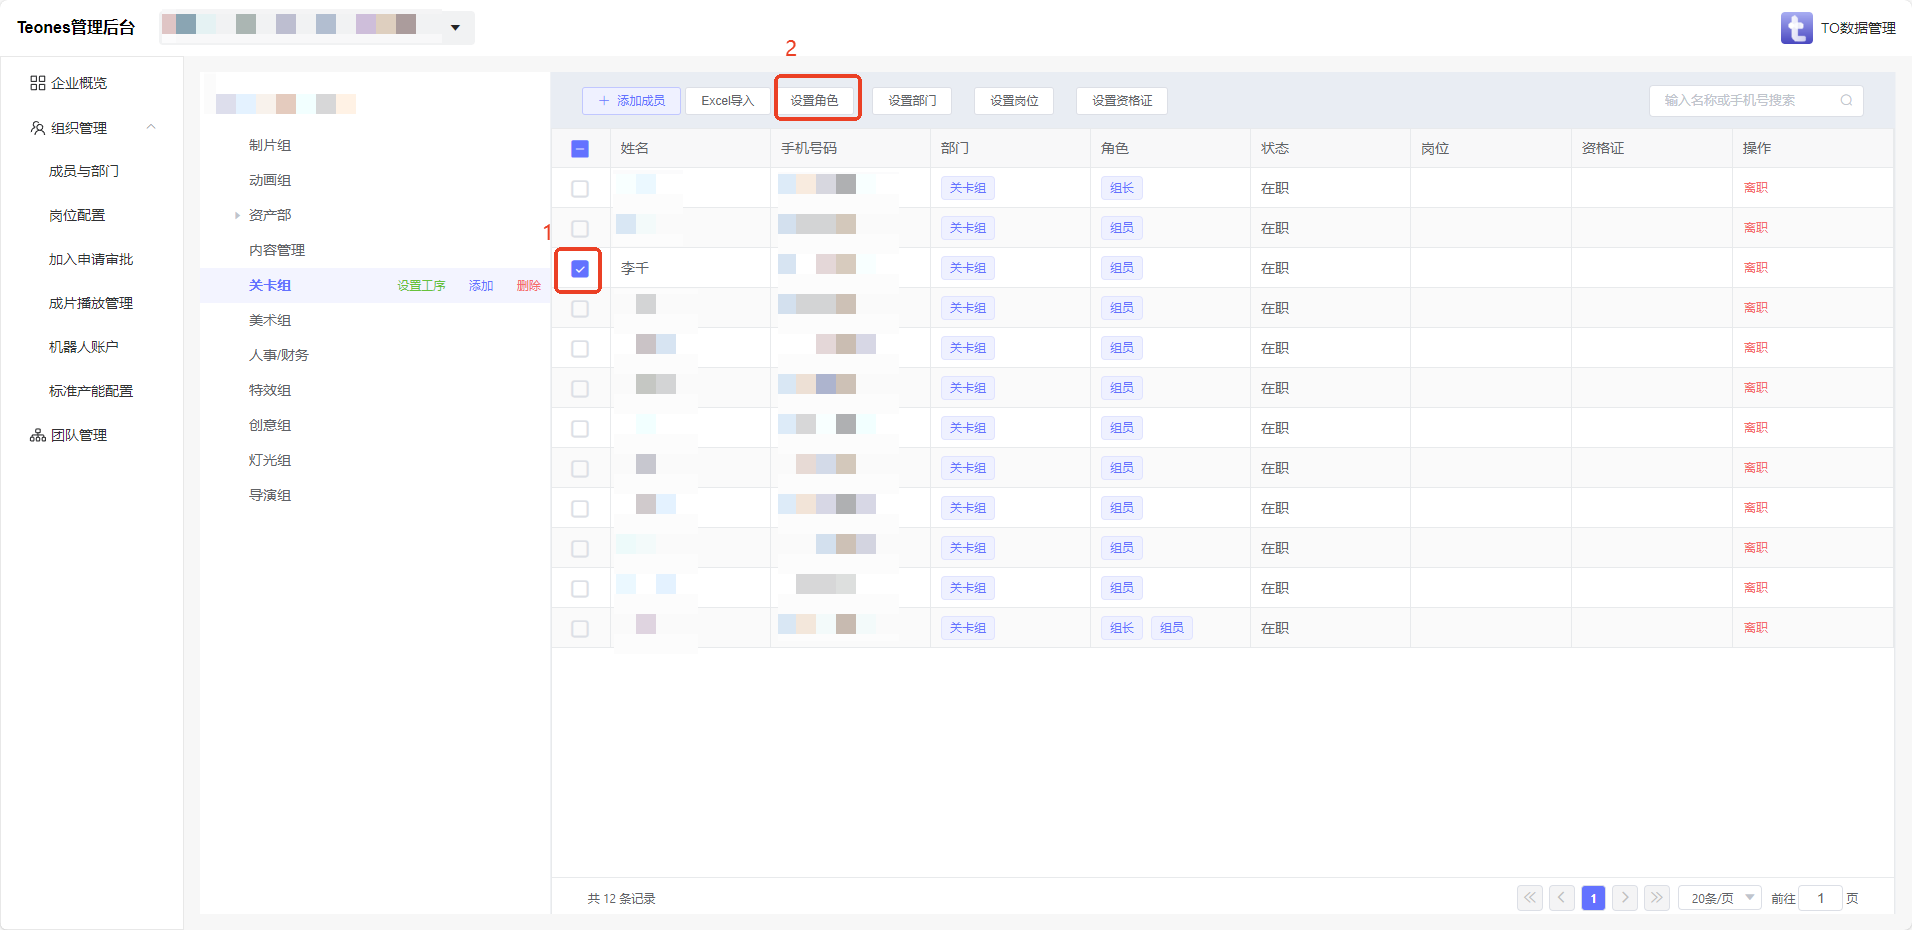Toggle the select-all header checkbox
Screen dimensions: 1912x930
580,149
